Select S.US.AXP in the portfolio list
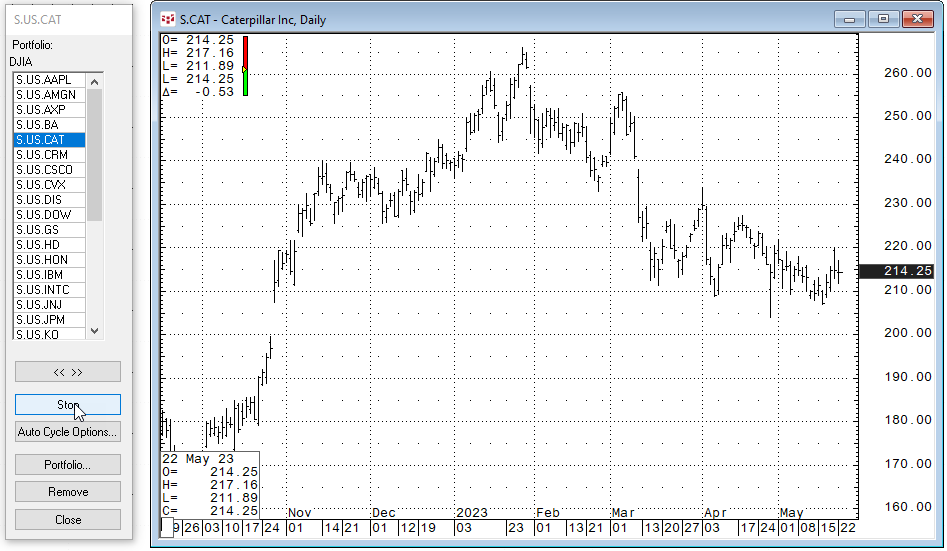This screenshot has width=947, height=551. (49, 110)
